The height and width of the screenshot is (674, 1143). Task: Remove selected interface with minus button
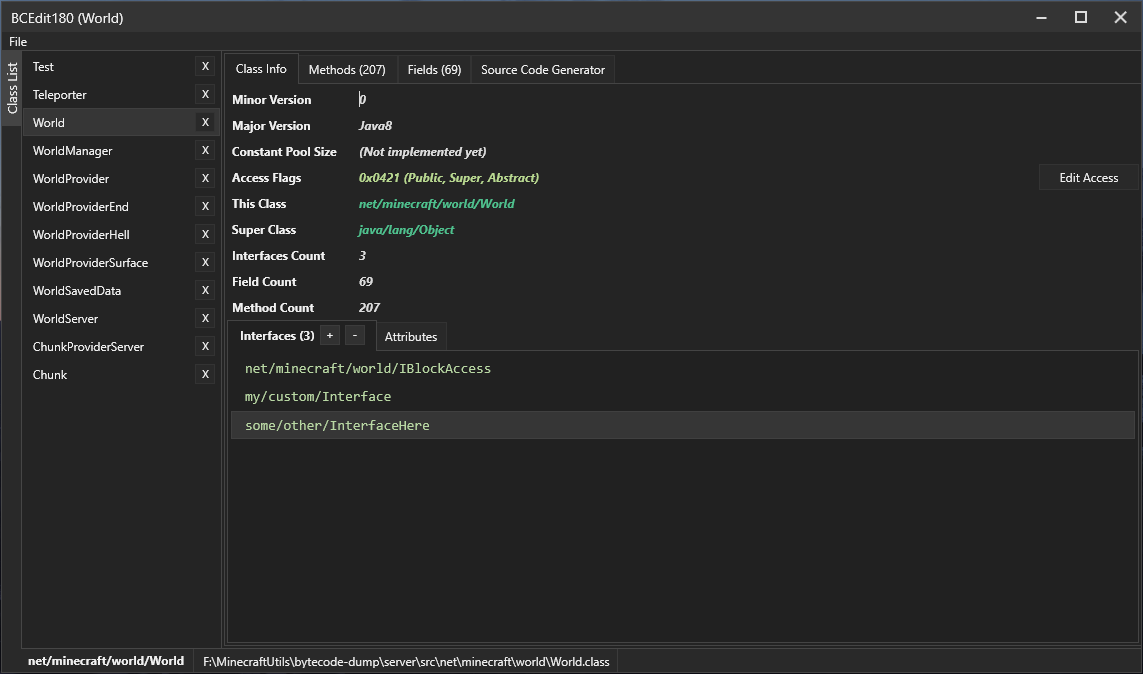pyautogui.click(x=354, y=335)
